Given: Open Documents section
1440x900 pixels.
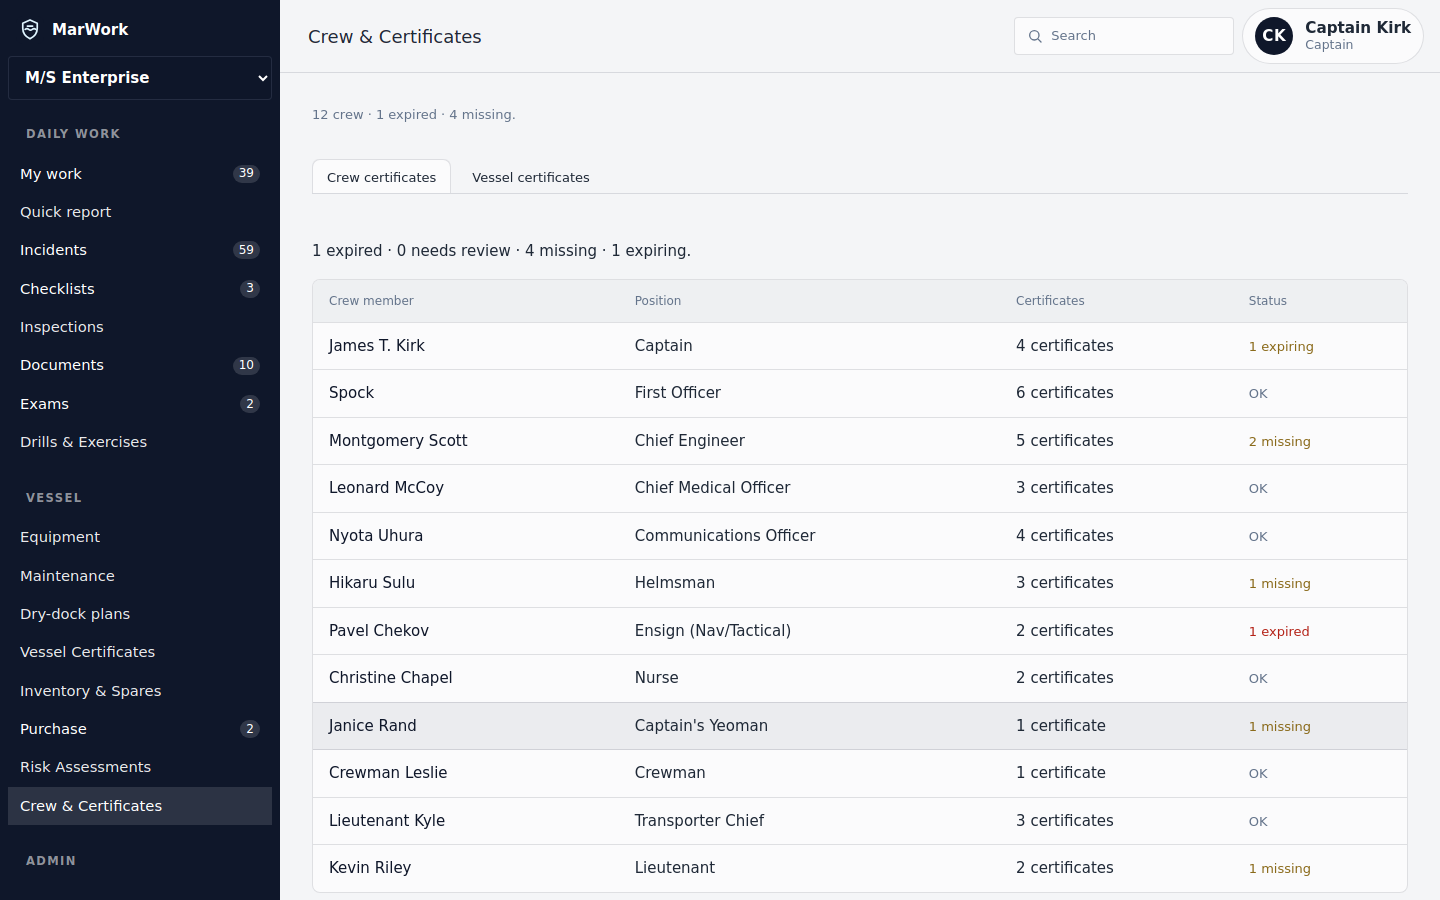Looking at the screenshot, I should pos(140,365).
